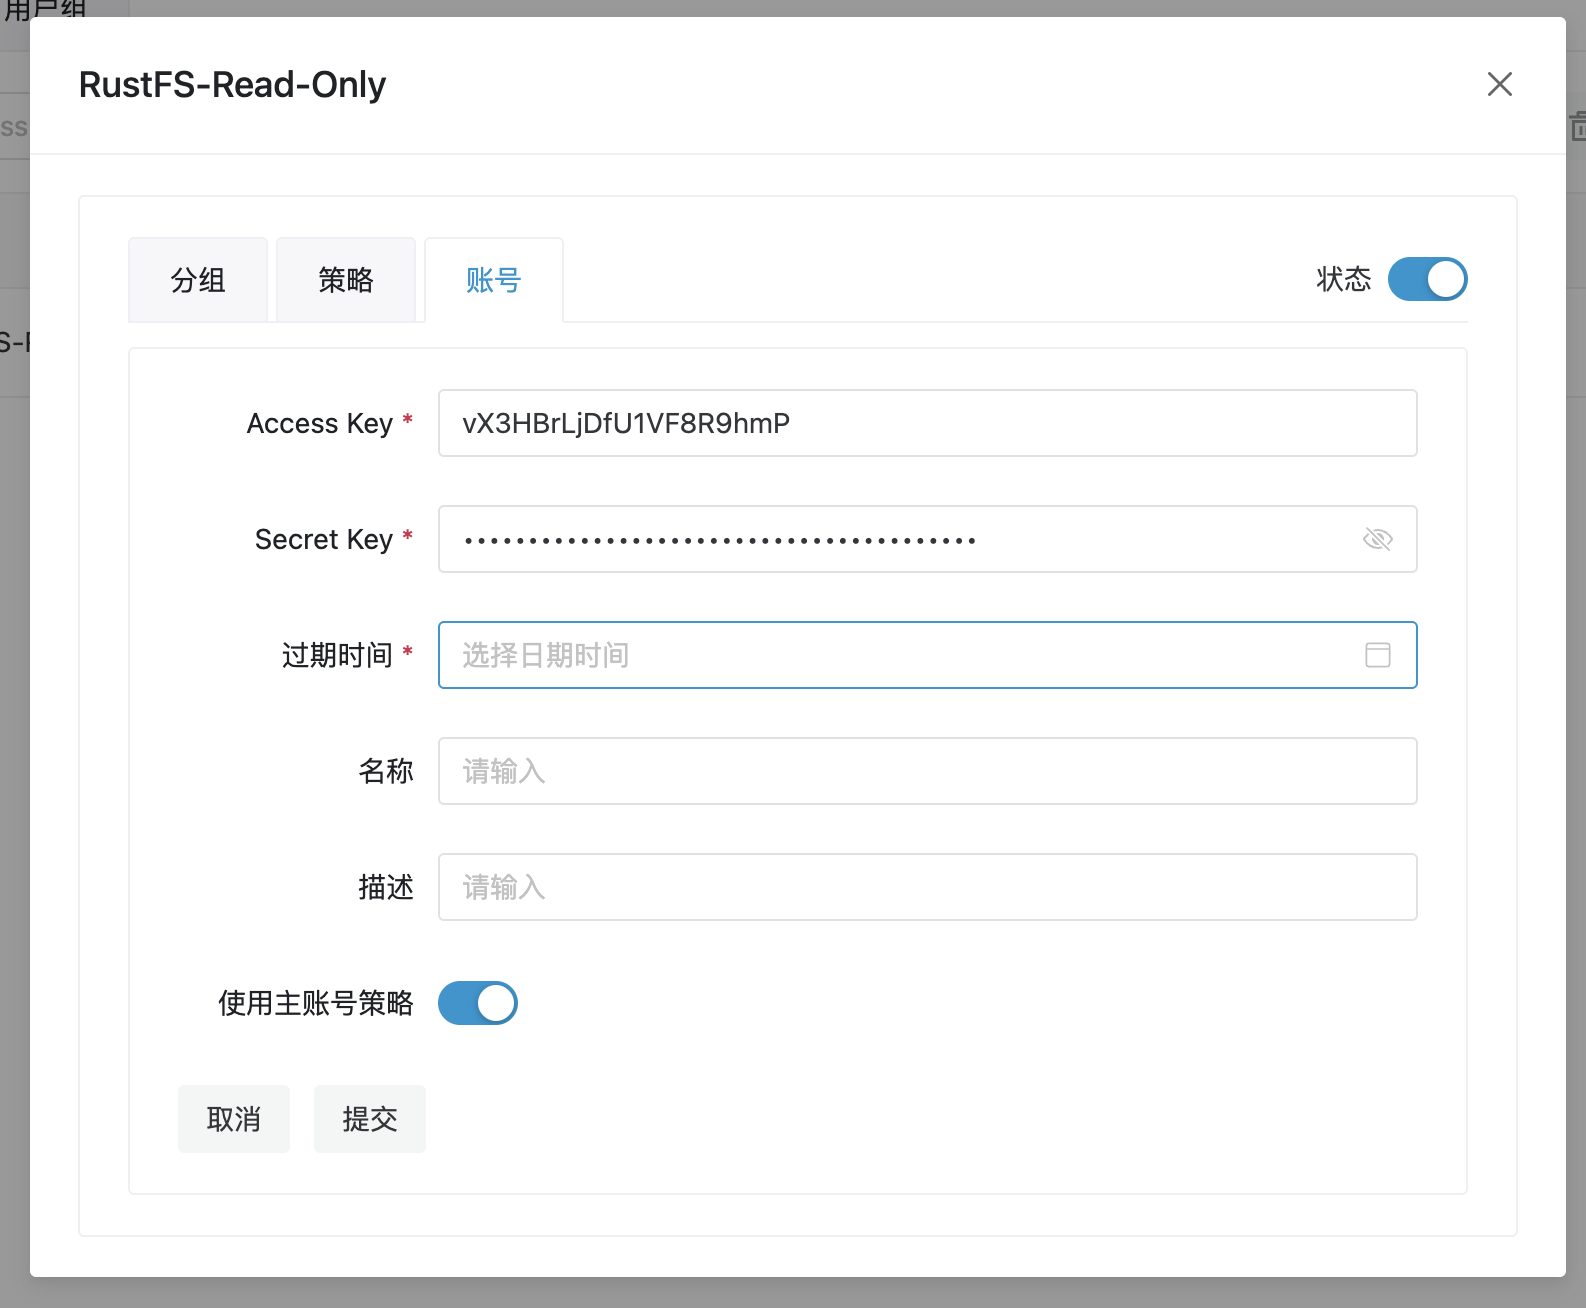The width and height of the screenshot is (1586, 1308).
Task: Click the Access Key label
Action: [320, 424]
